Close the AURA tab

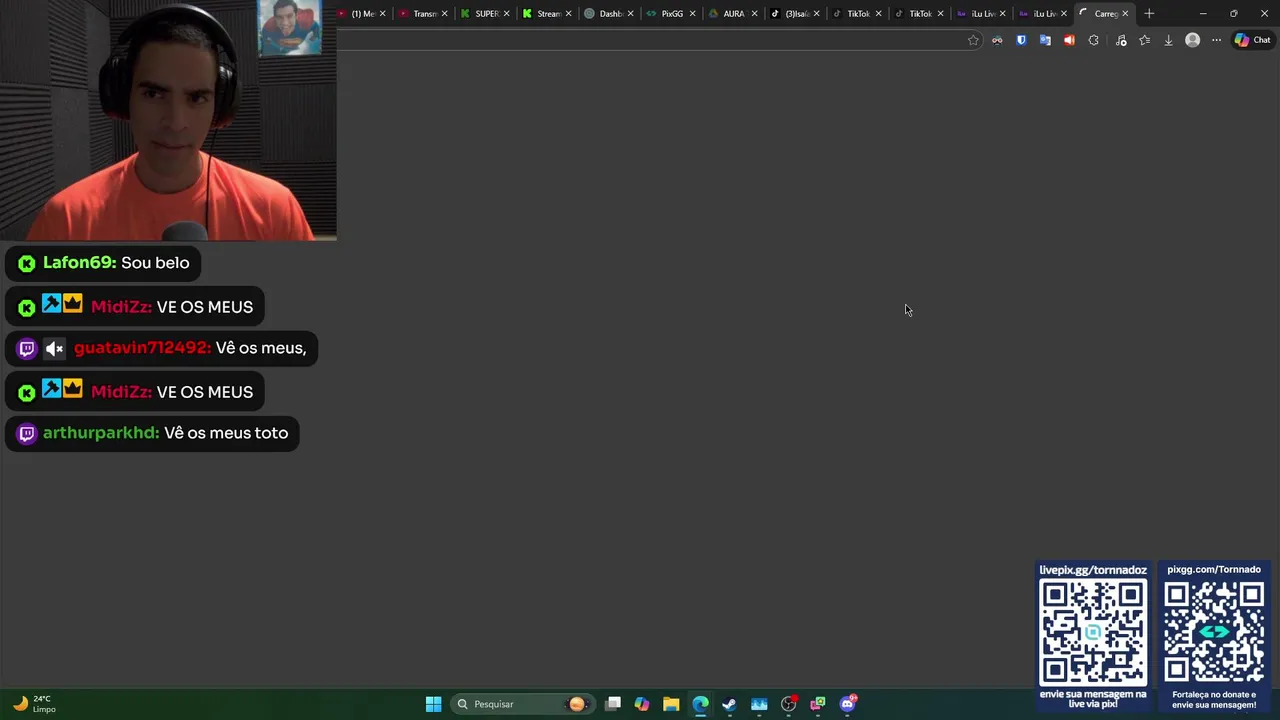point(754,14)
